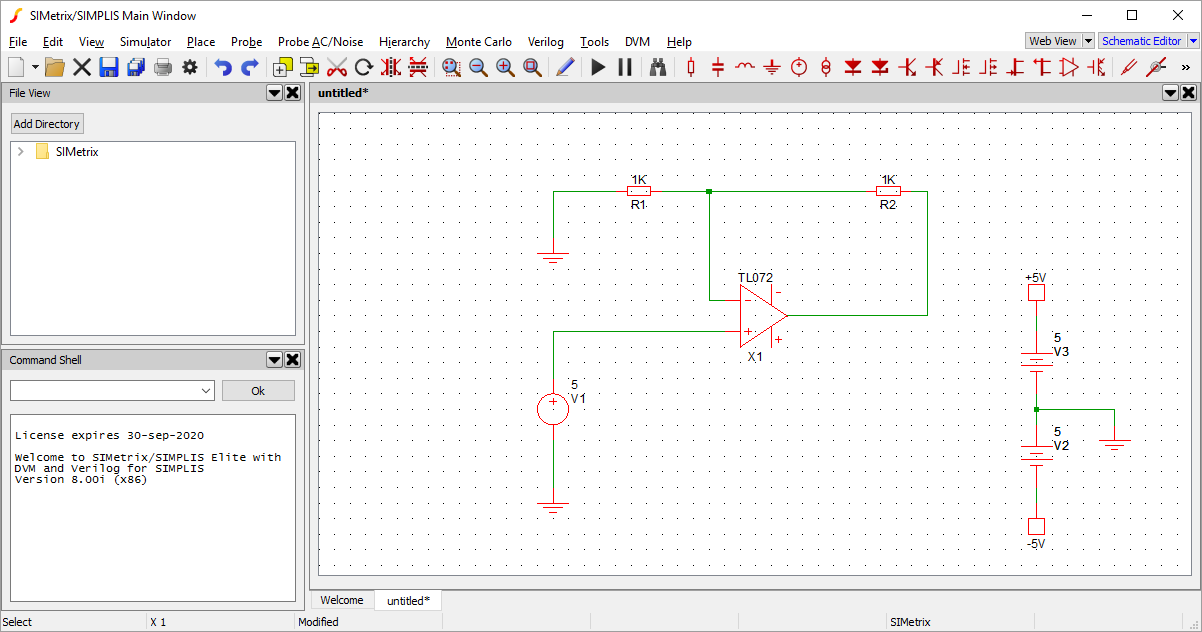Screen dimensions: 1202x632
Task: Cut the selection with the red scissors icon
Action: point(337,67)
